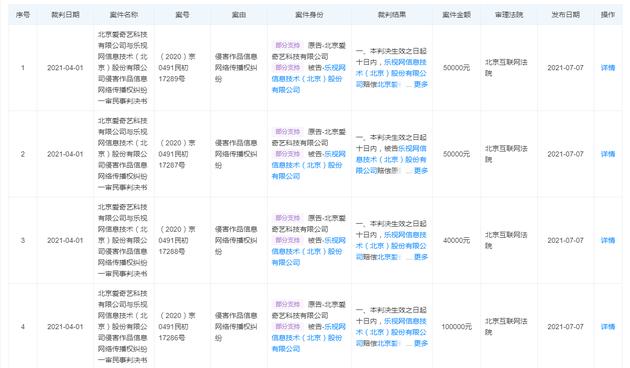Click the 审理法院 column header
630x368 pixels.
point(509,14)
